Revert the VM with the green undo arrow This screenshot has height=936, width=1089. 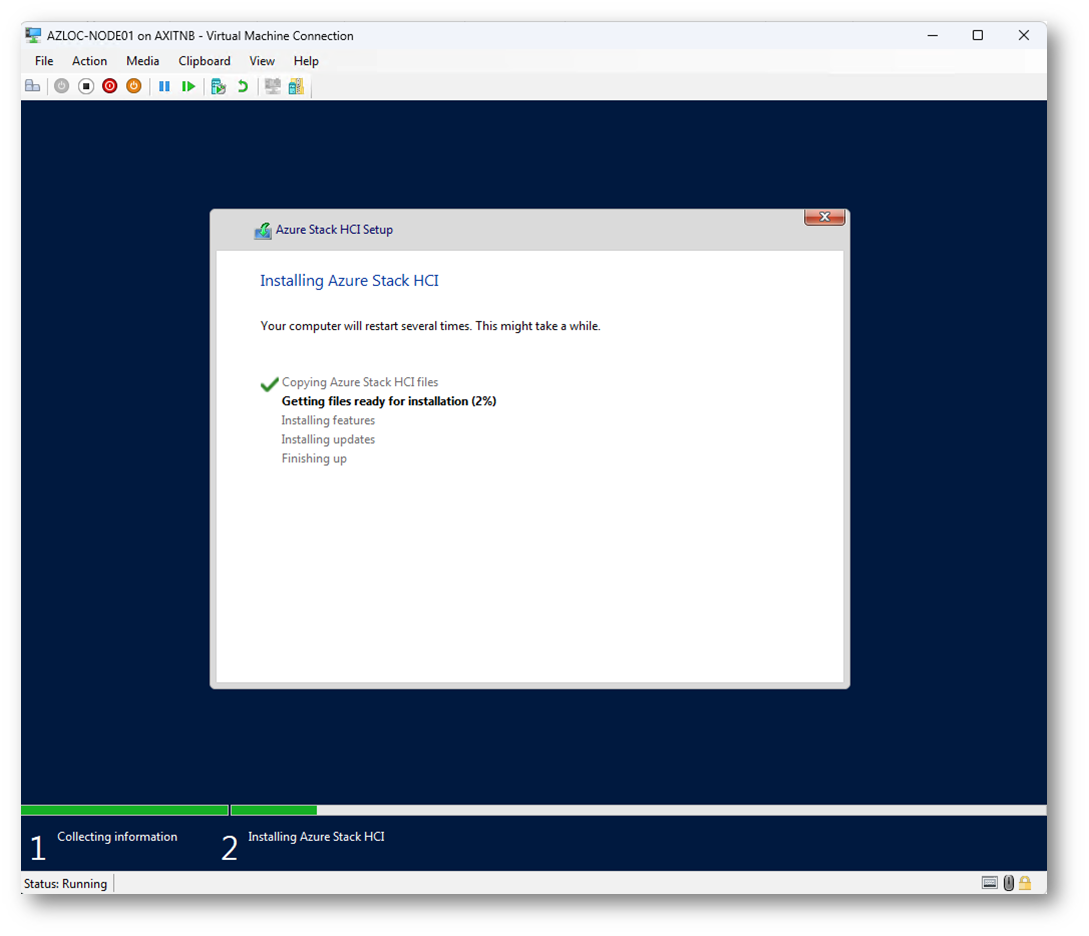tap(242, 87)
